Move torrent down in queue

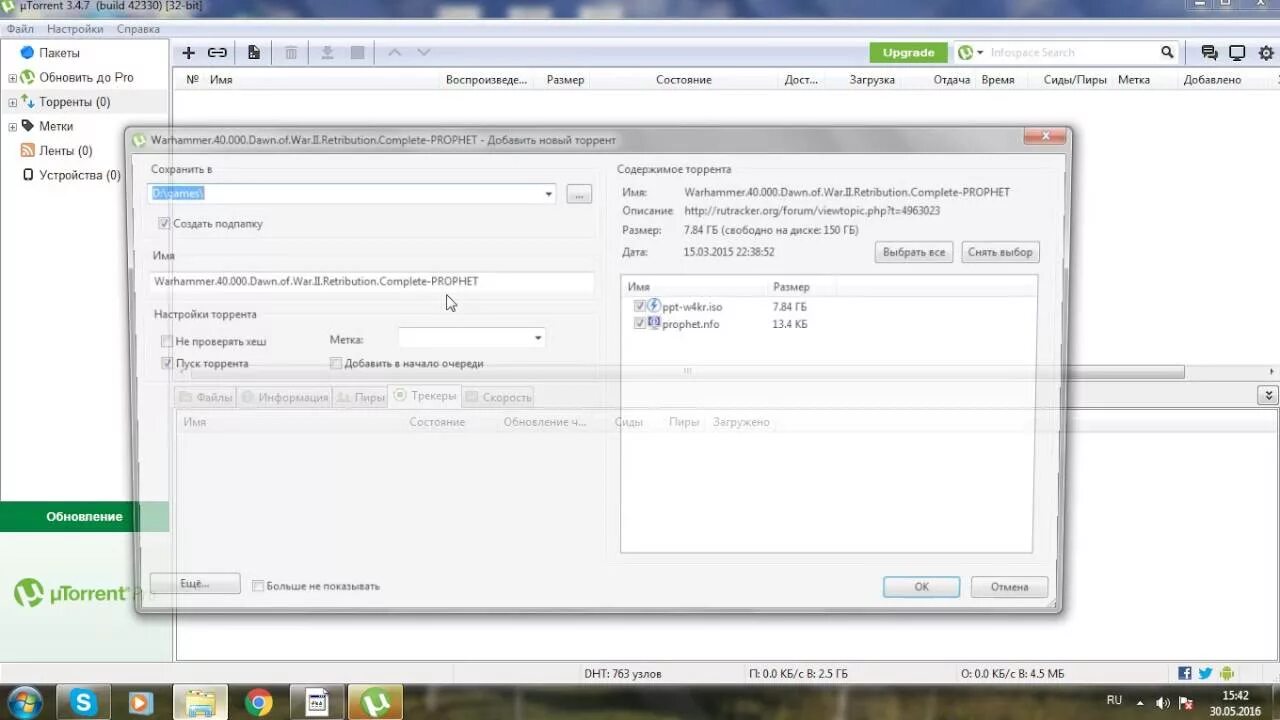coord(424,52)
